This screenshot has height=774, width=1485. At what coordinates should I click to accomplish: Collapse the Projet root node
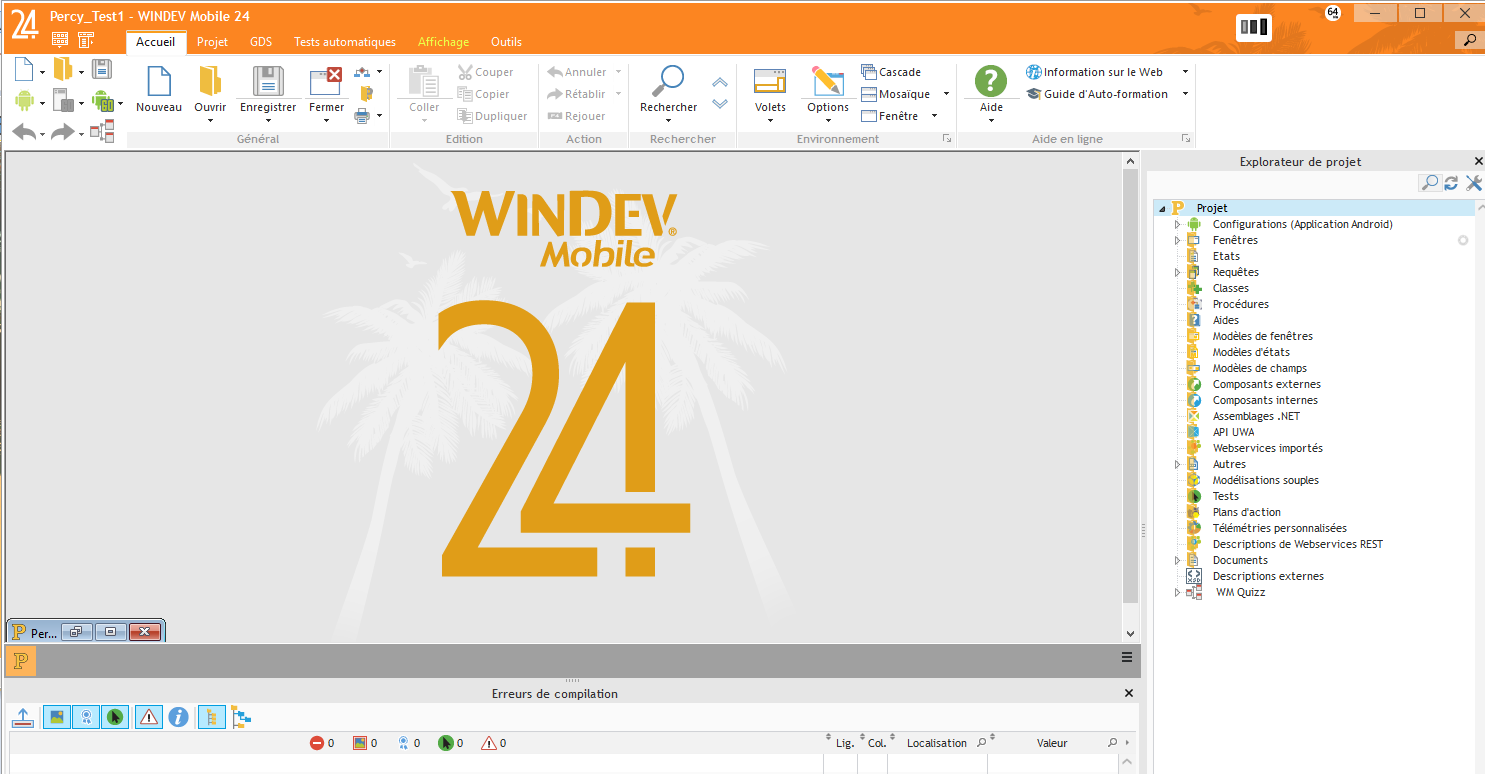pos(1162,208)
